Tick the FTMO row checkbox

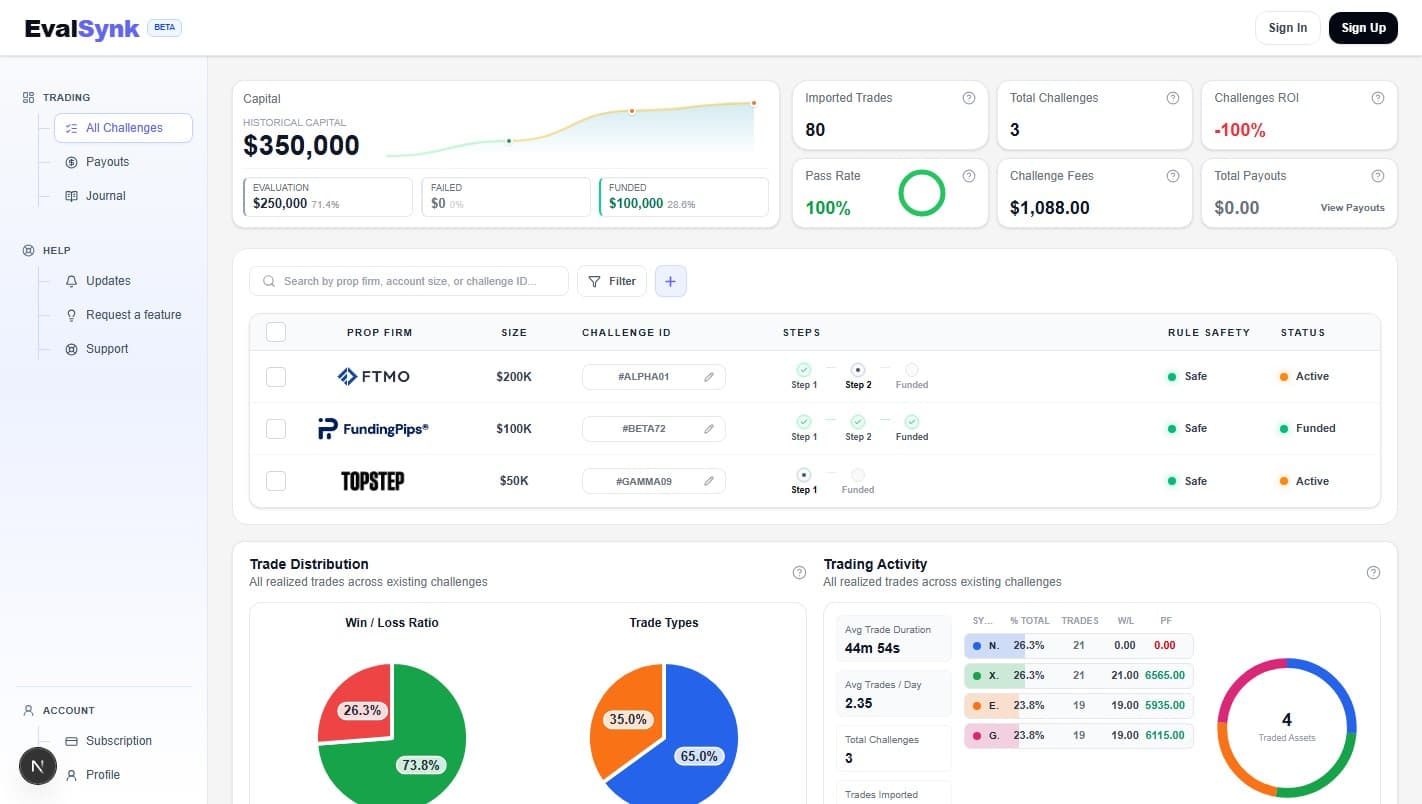[276, 377]
